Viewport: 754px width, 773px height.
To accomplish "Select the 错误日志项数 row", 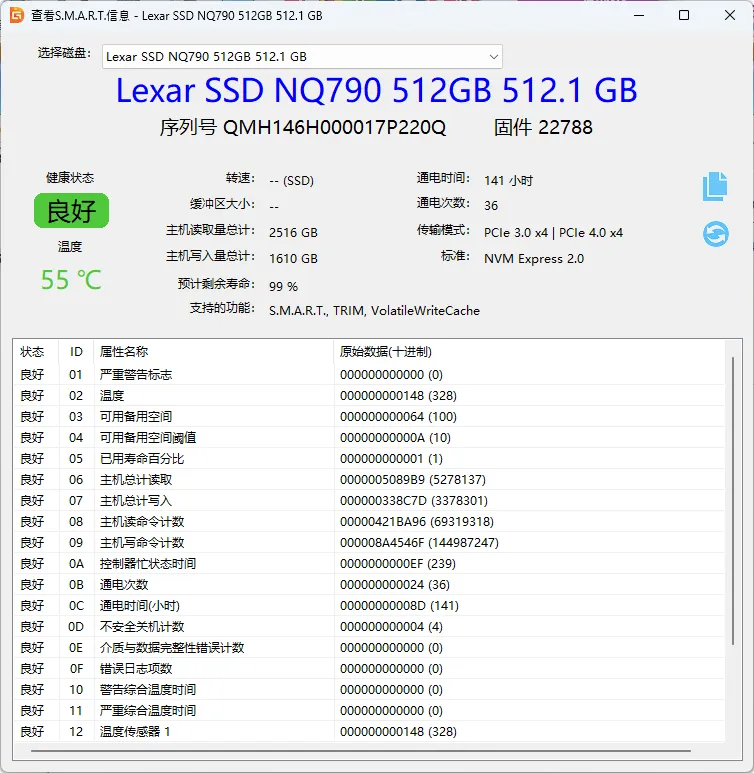I will 369,668.
